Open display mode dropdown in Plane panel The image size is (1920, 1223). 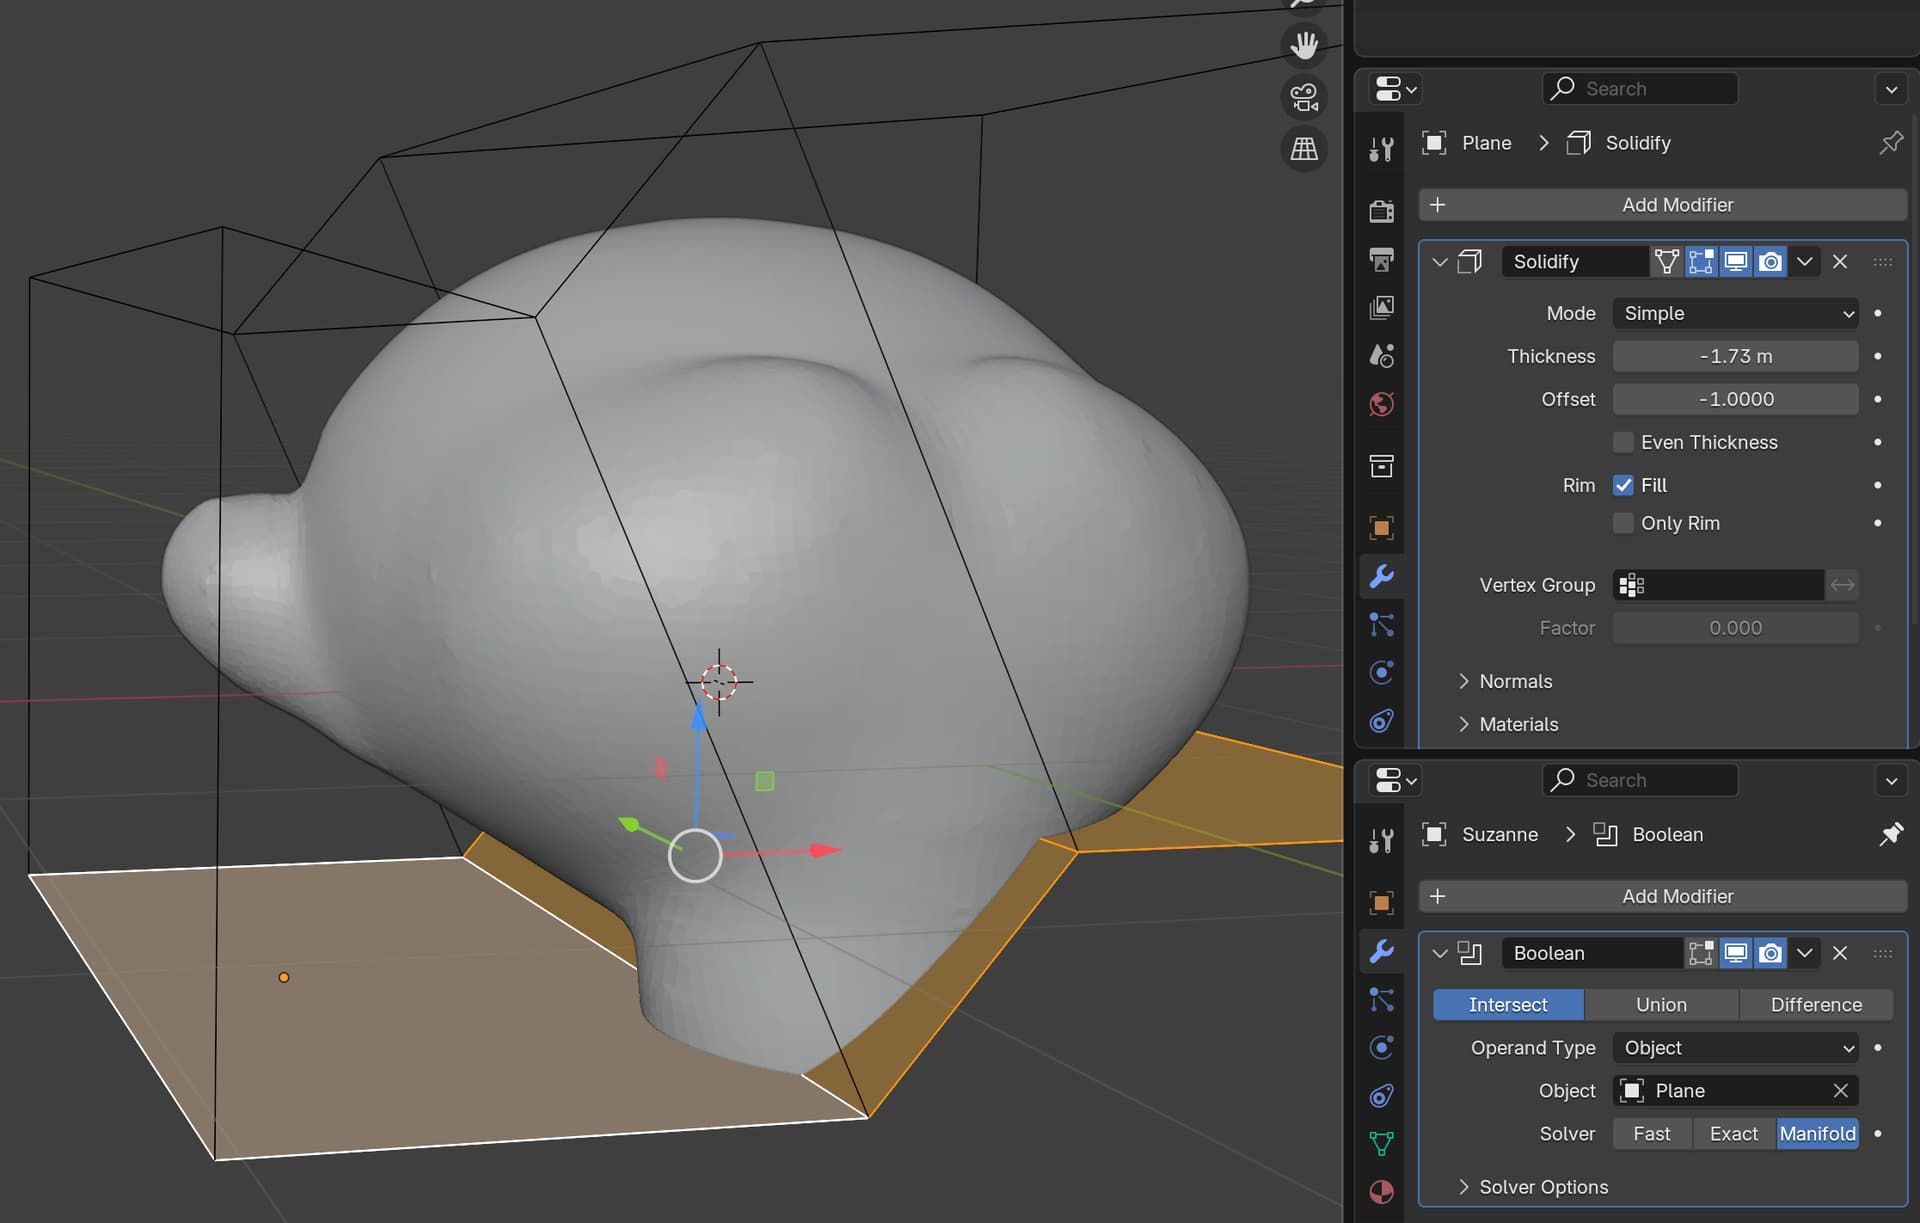pyautogui.click(x=1396, y=89)
